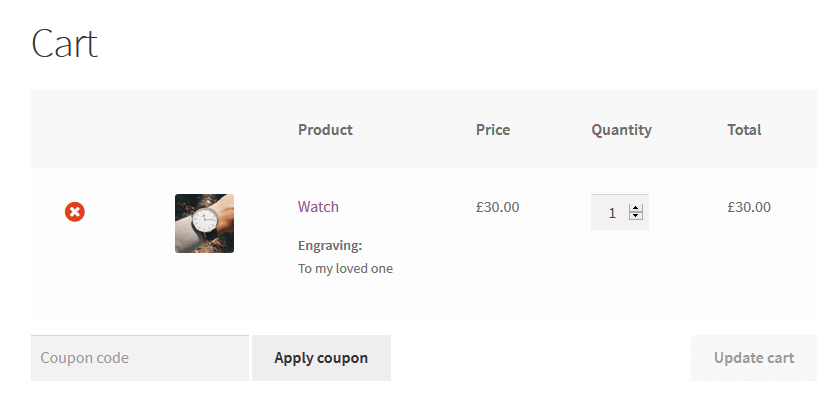The image size is (839, 405).
Task: Click the 'To my loved one' engraving text
Action: pos(345,269)
